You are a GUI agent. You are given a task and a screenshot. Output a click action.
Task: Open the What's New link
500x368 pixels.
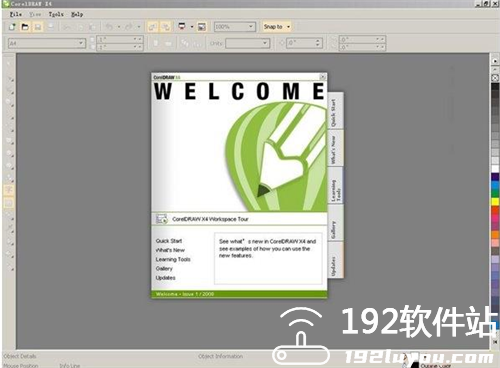click(170, 250)
